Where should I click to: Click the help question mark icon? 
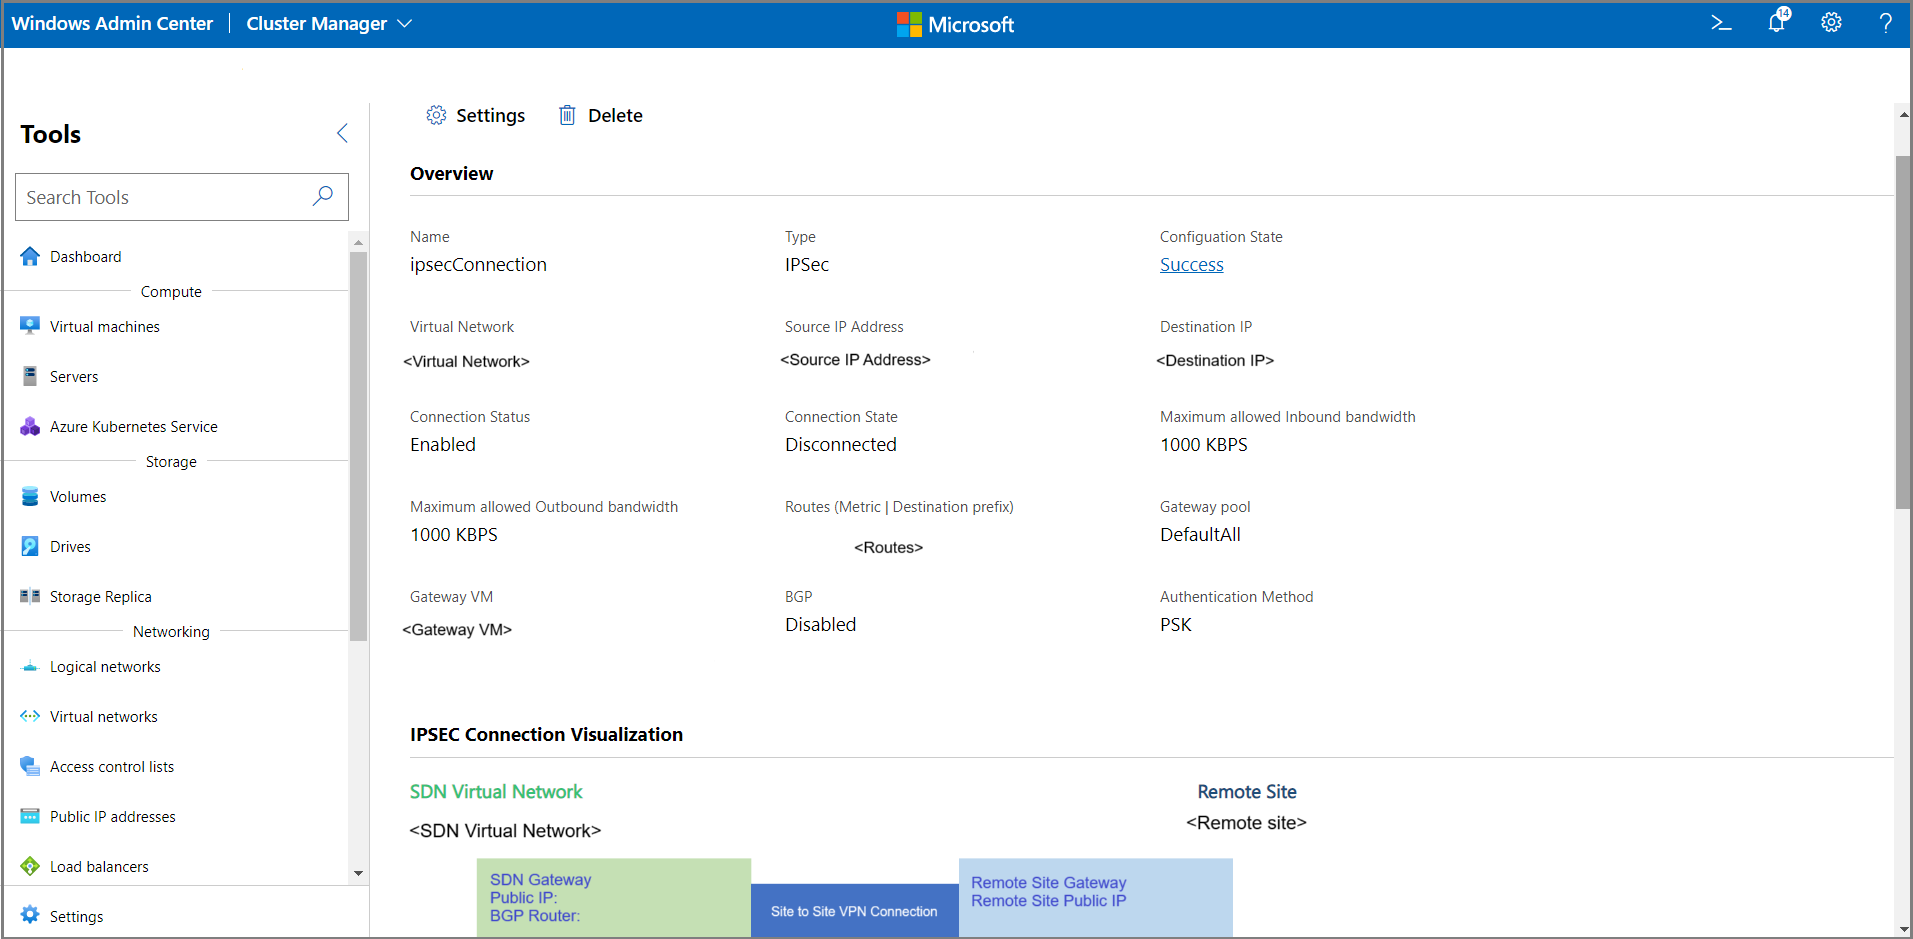coord(1885,23)
